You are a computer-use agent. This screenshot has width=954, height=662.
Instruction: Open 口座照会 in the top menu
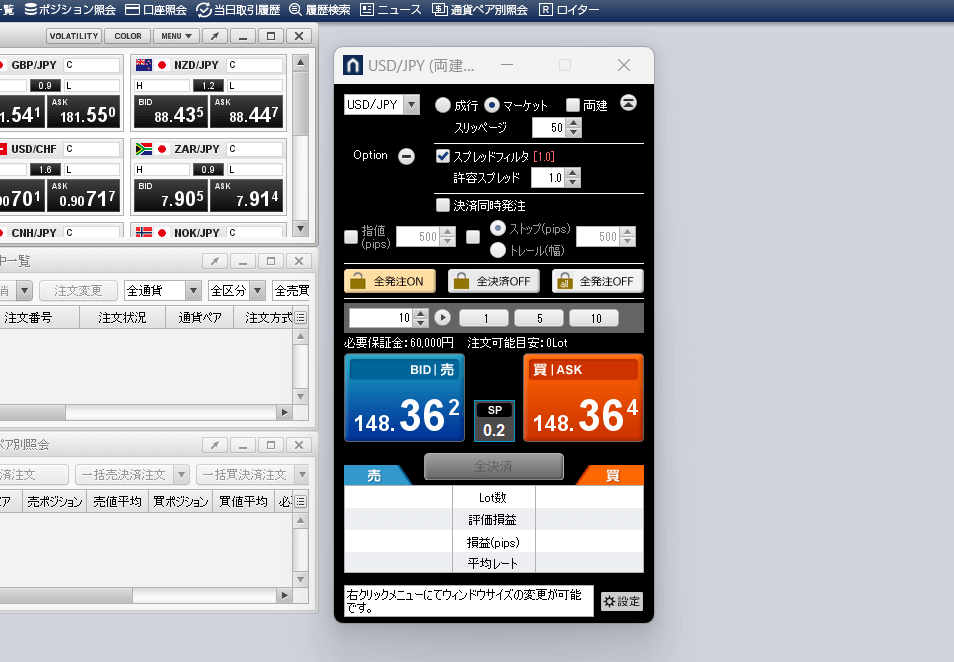click(x=157, y=9)
